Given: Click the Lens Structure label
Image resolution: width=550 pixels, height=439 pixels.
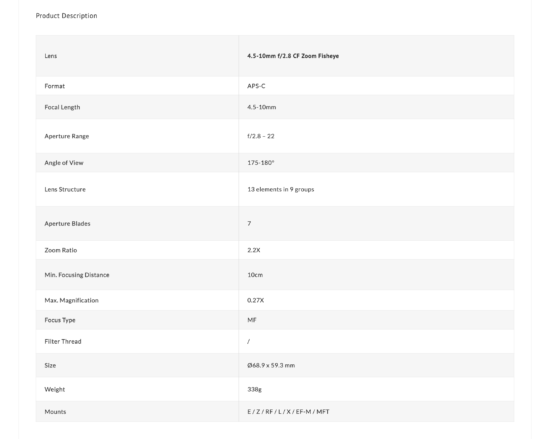Looking at the screenshot, I should pos(65,189).
